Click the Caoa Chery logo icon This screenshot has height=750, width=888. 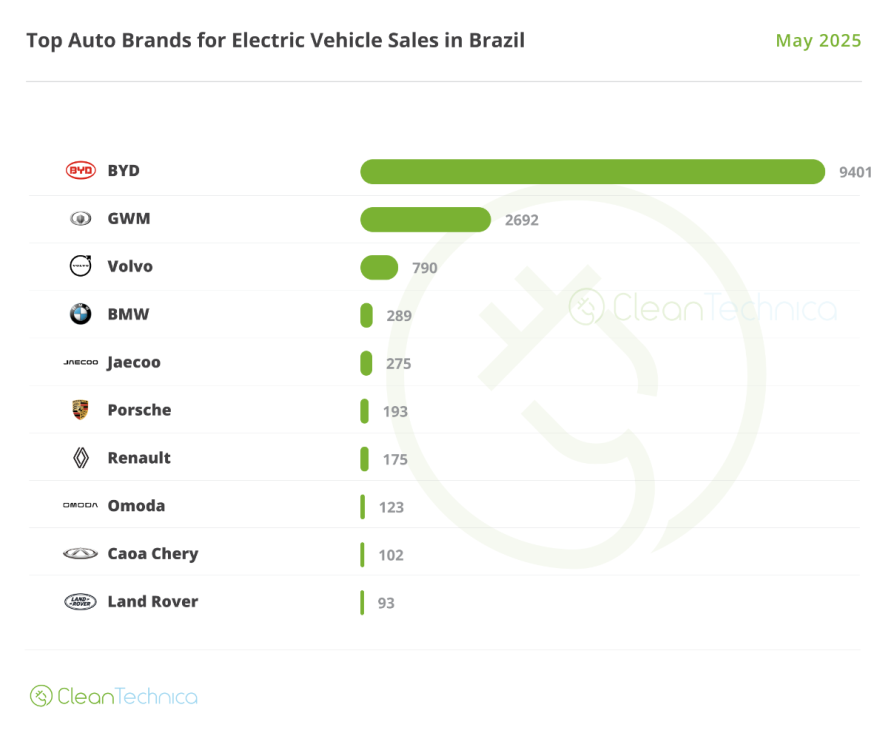[x=80, y=554]
